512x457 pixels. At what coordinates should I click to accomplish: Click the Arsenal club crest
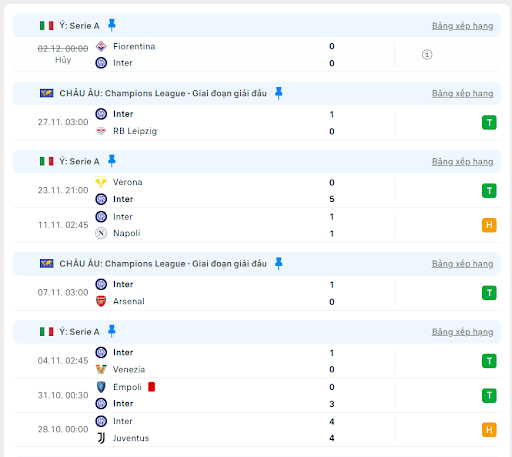tap(101, 301)
